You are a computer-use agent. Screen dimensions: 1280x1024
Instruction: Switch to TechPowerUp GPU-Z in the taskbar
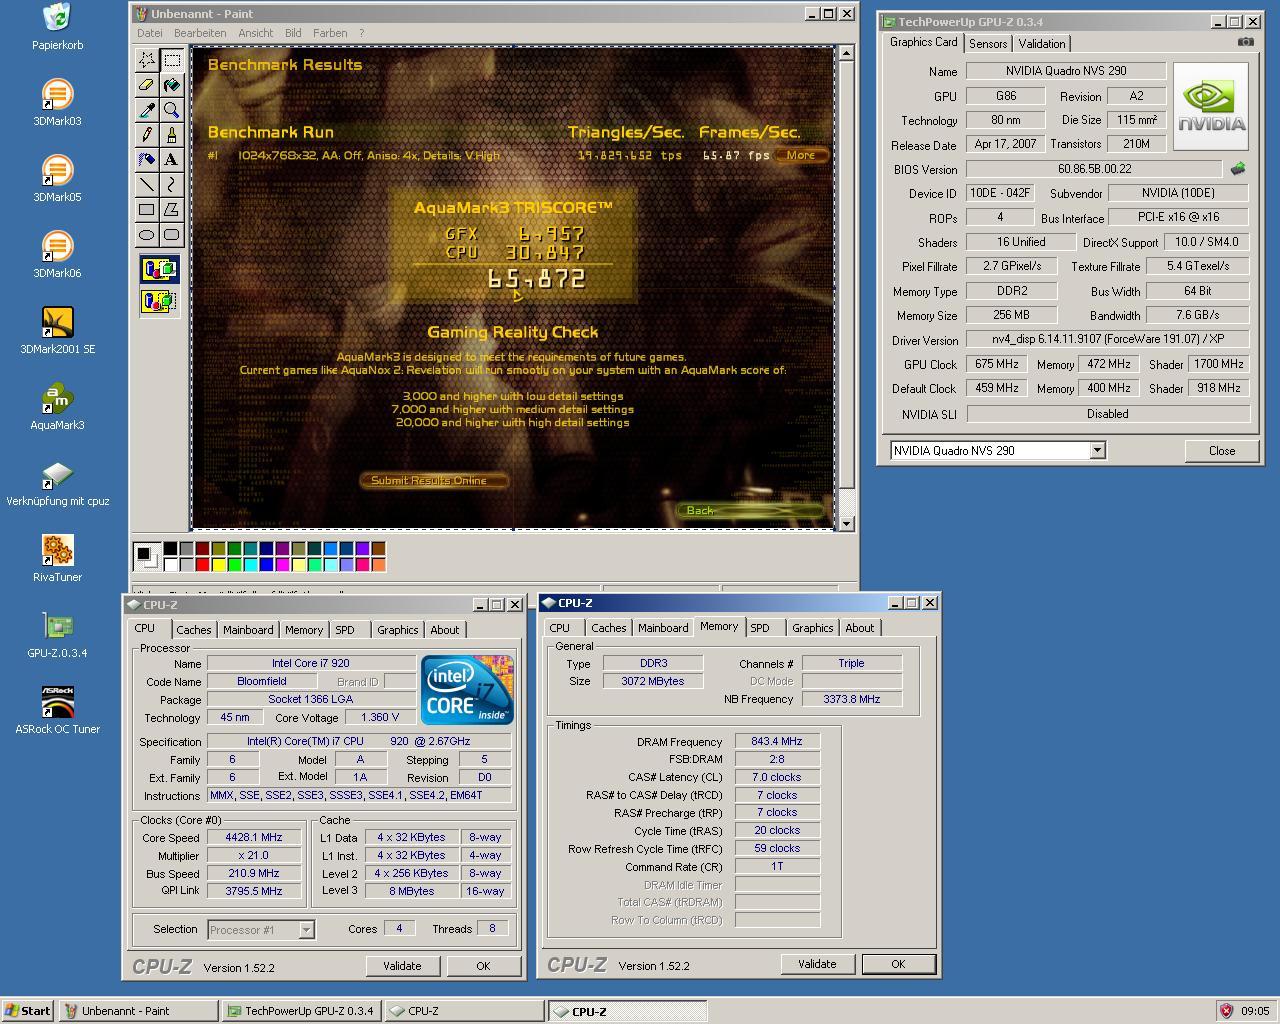(x=301, y=1011)
